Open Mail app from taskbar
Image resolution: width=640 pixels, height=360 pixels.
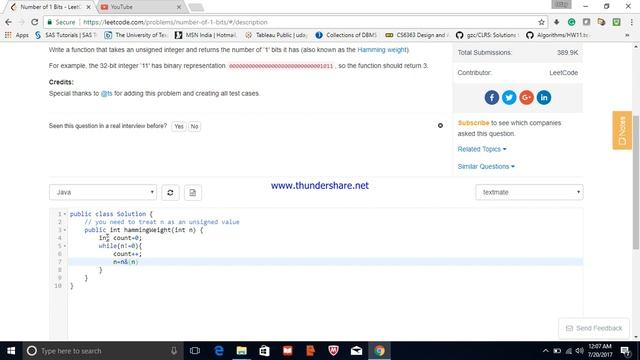356,351
